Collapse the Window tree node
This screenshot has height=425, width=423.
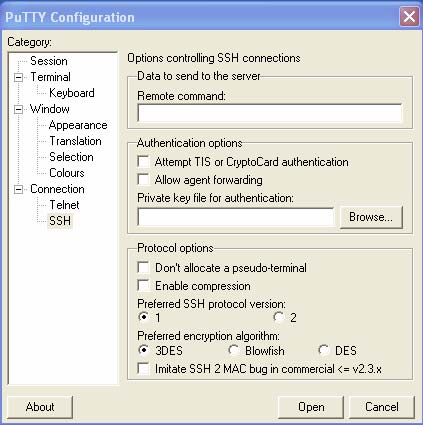point(19,109)
